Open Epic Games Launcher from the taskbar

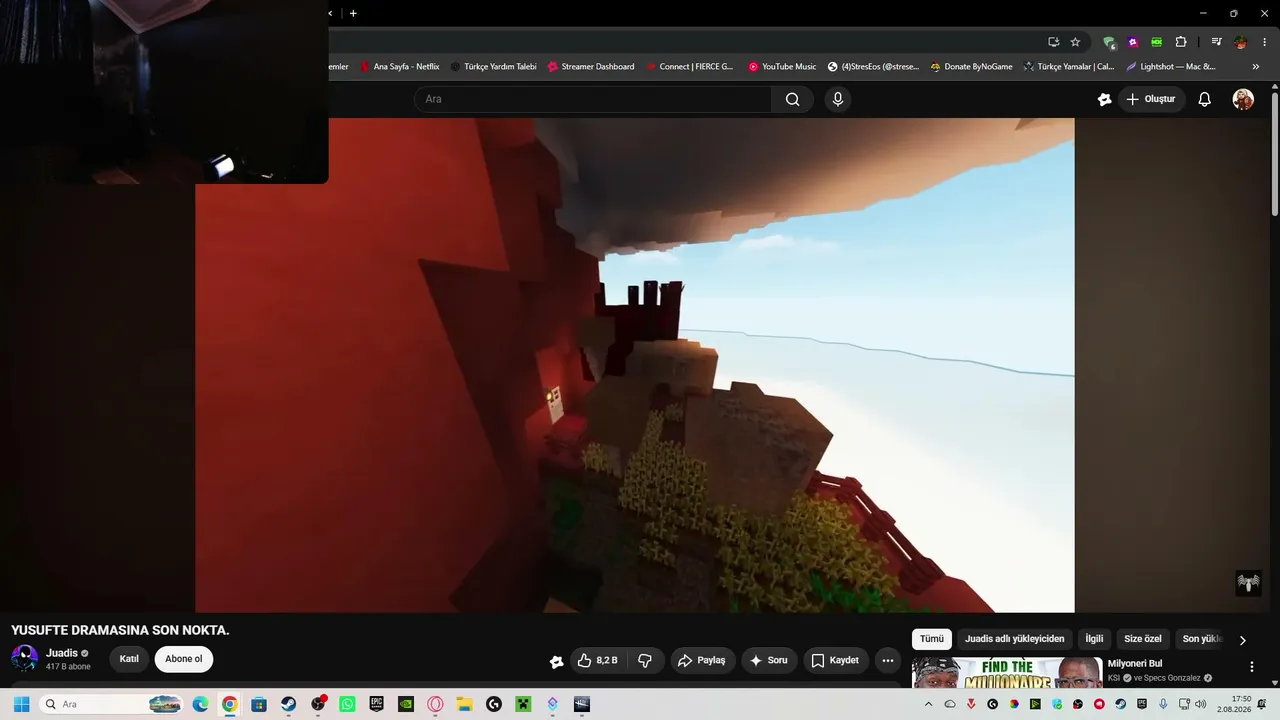tap(376, 704)
